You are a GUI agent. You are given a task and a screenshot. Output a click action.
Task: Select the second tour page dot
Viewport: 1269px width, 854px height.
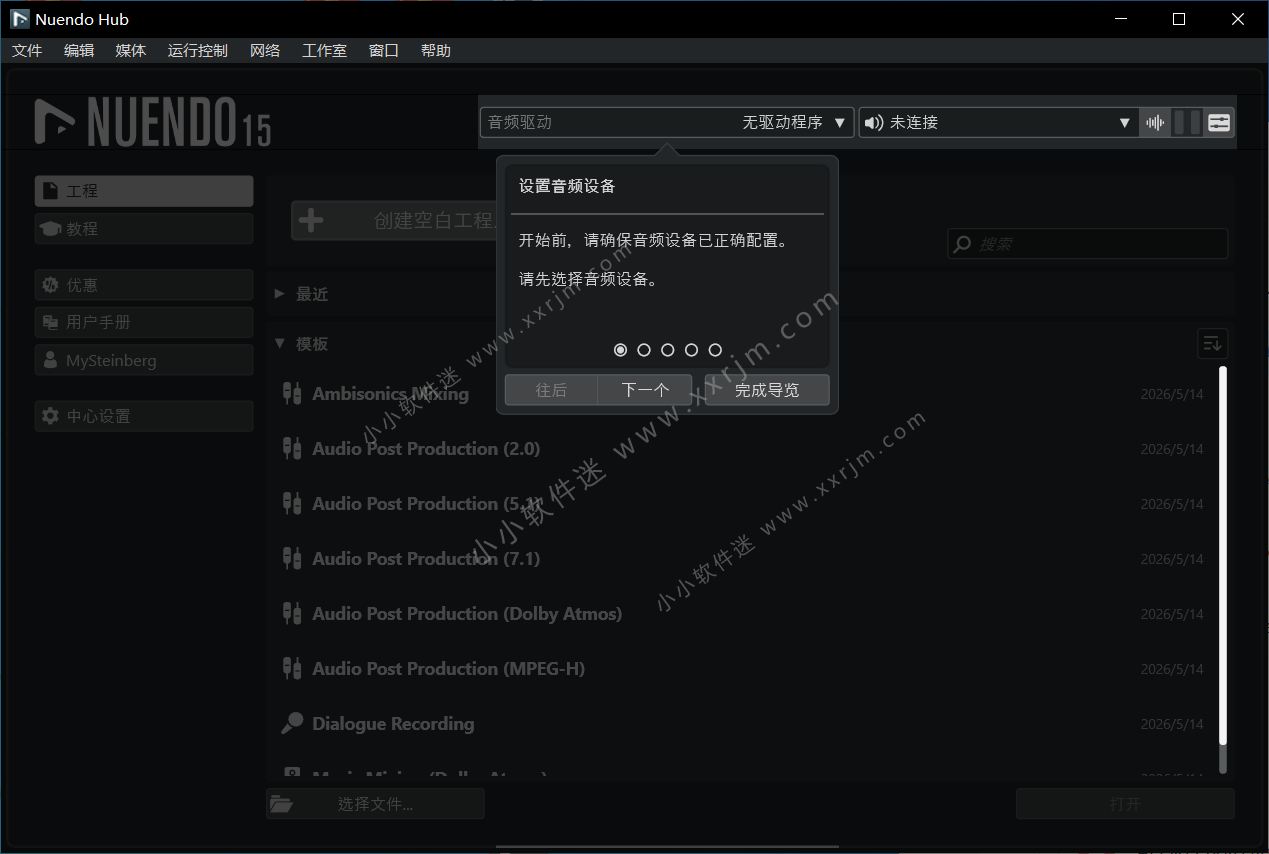(x=644, y=350)
